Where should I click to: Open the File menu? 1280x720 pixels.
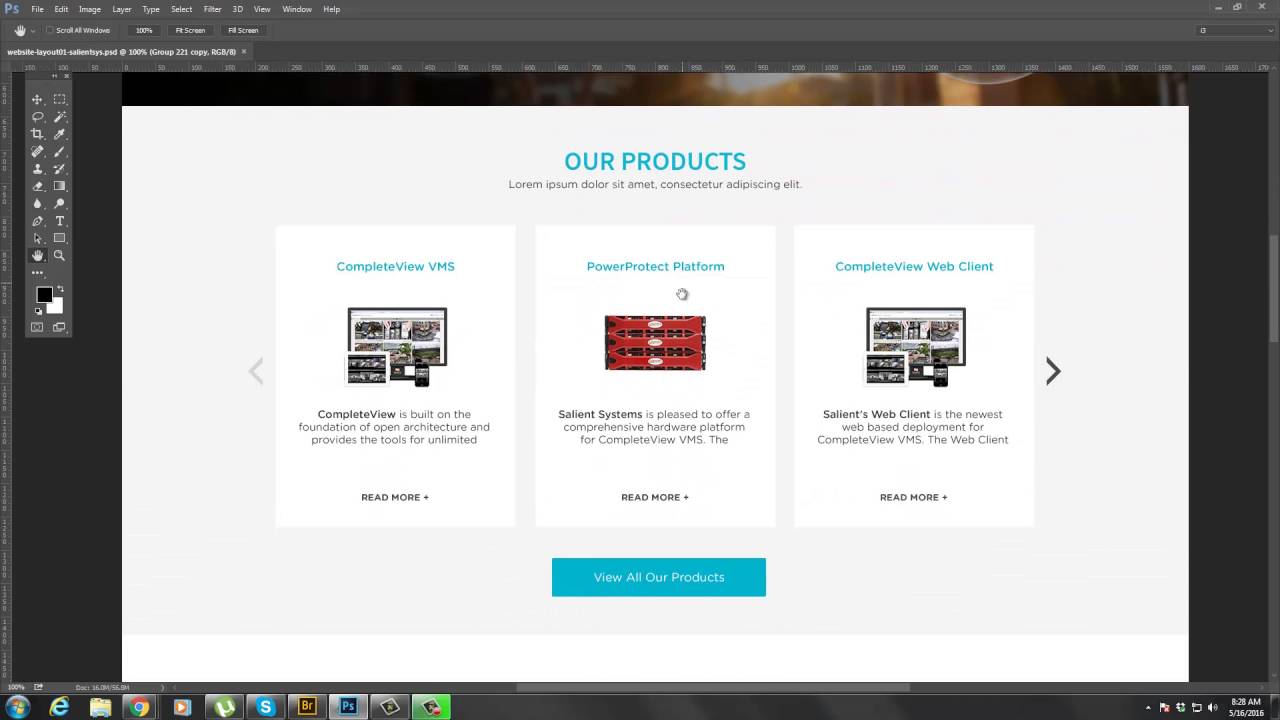click(37, 9)
